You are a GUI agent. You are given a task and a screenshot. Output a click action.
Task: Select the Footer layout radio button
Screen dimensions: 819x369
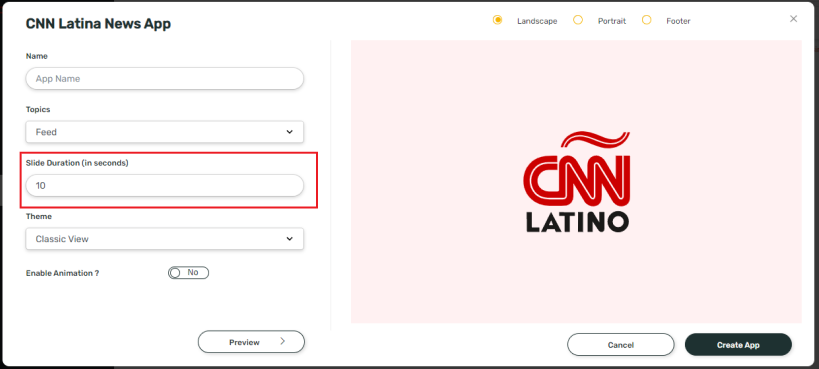pos(647,20)
